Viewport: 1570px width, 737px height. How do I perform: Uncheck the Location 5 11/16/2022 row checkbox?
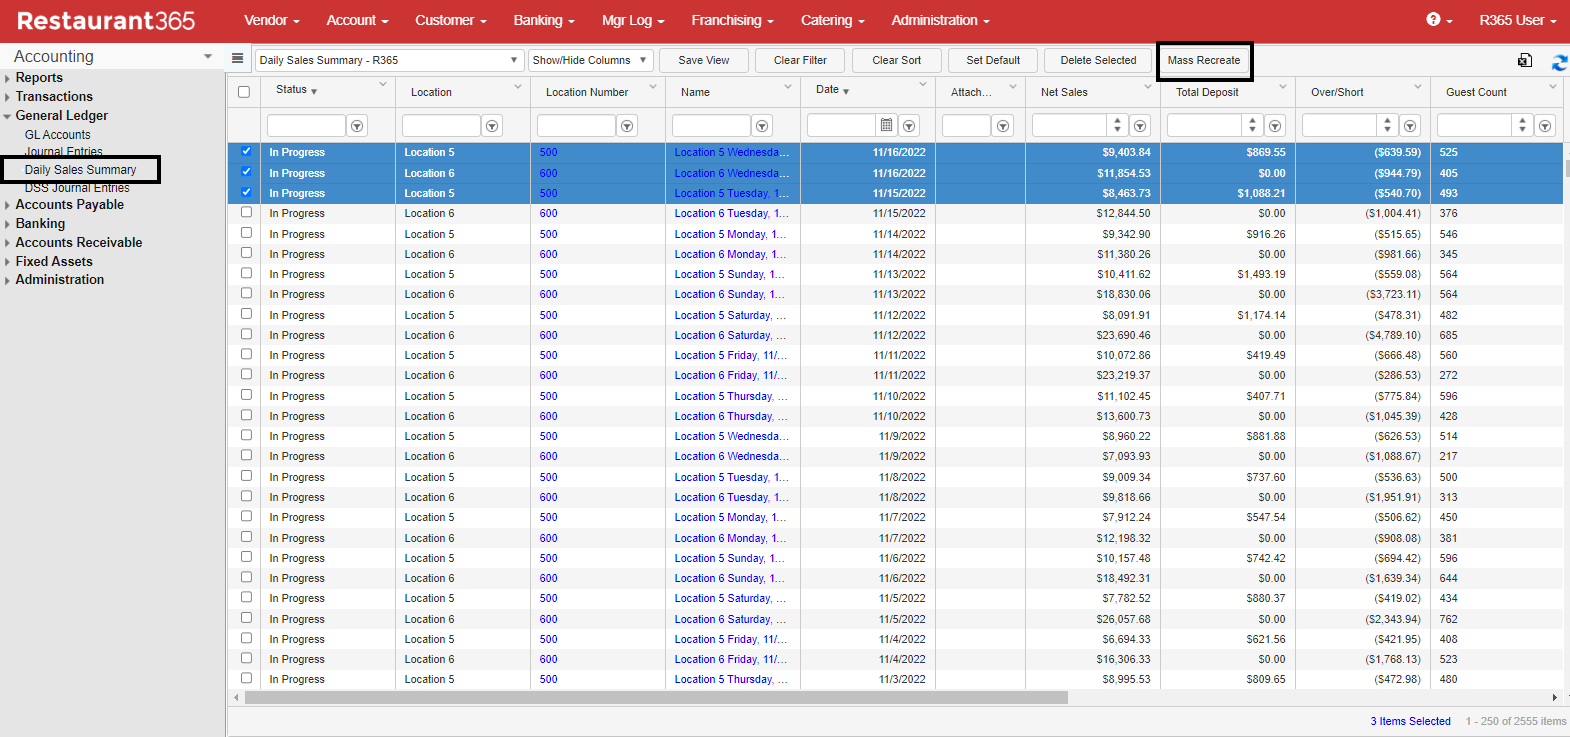coord(246,151)
